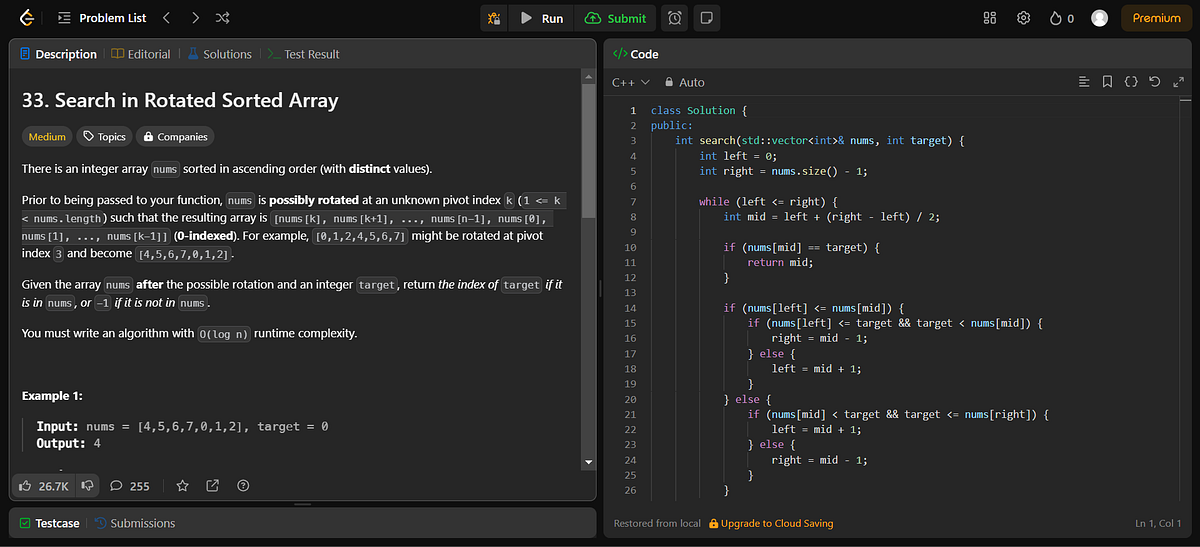
Task: Click 'Ln 1, Col 1' status text
Action: click(x=1160, y=523)
